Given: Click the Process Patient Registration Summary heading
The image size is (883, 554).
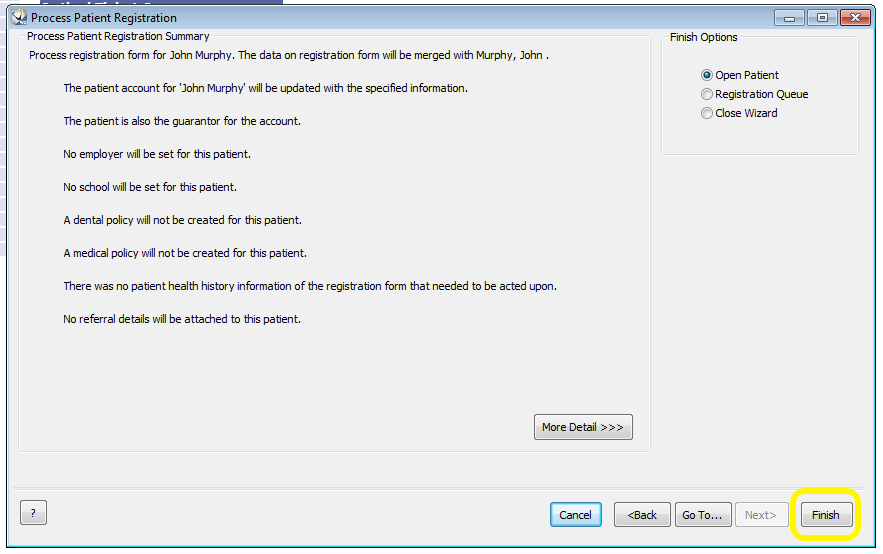Looking at the screenshot, I should pyautogui.click(x=118, y=36).
